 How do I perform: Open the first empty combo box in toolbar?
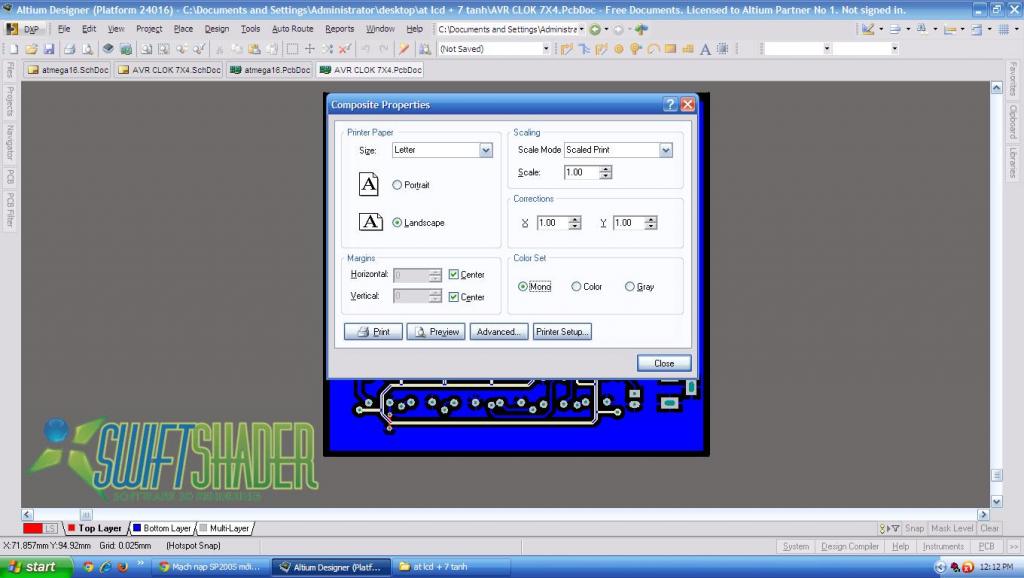pyautogui.click(x=827, y=49)
